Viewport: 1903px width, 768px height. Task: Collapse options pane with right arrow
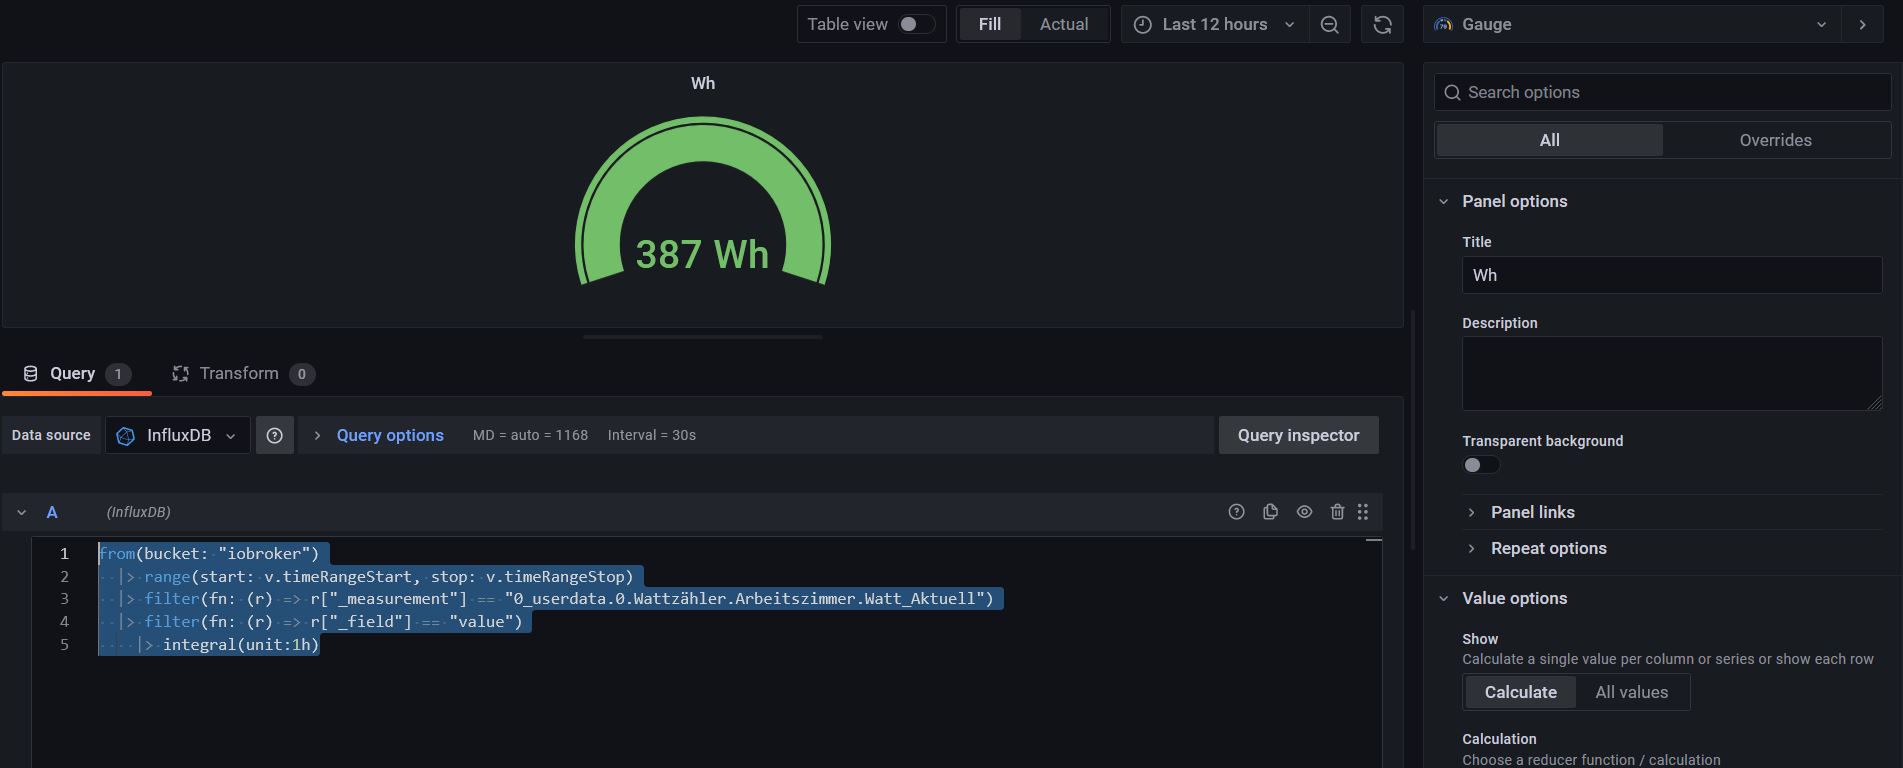click(x=1862, y=25)
